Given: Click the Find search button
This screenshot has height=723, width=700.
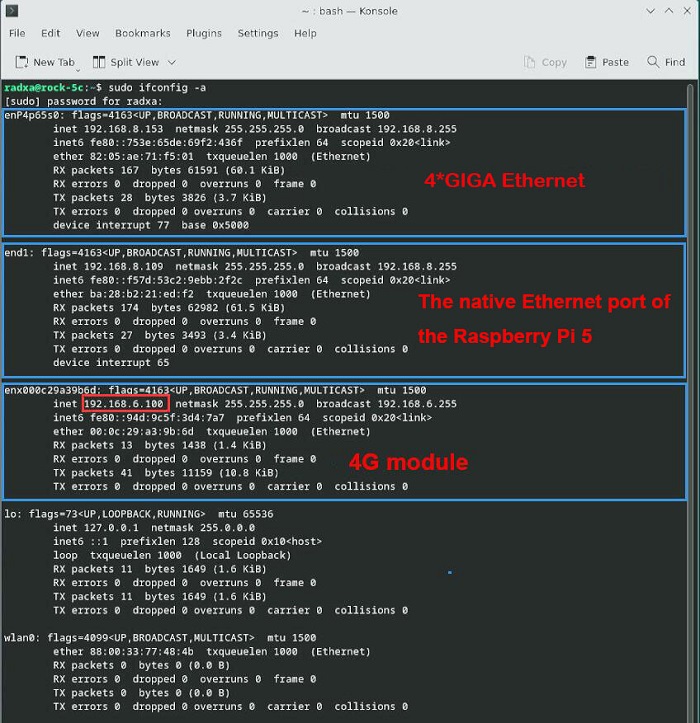Looking at the screenshot, I should [666, 62].
